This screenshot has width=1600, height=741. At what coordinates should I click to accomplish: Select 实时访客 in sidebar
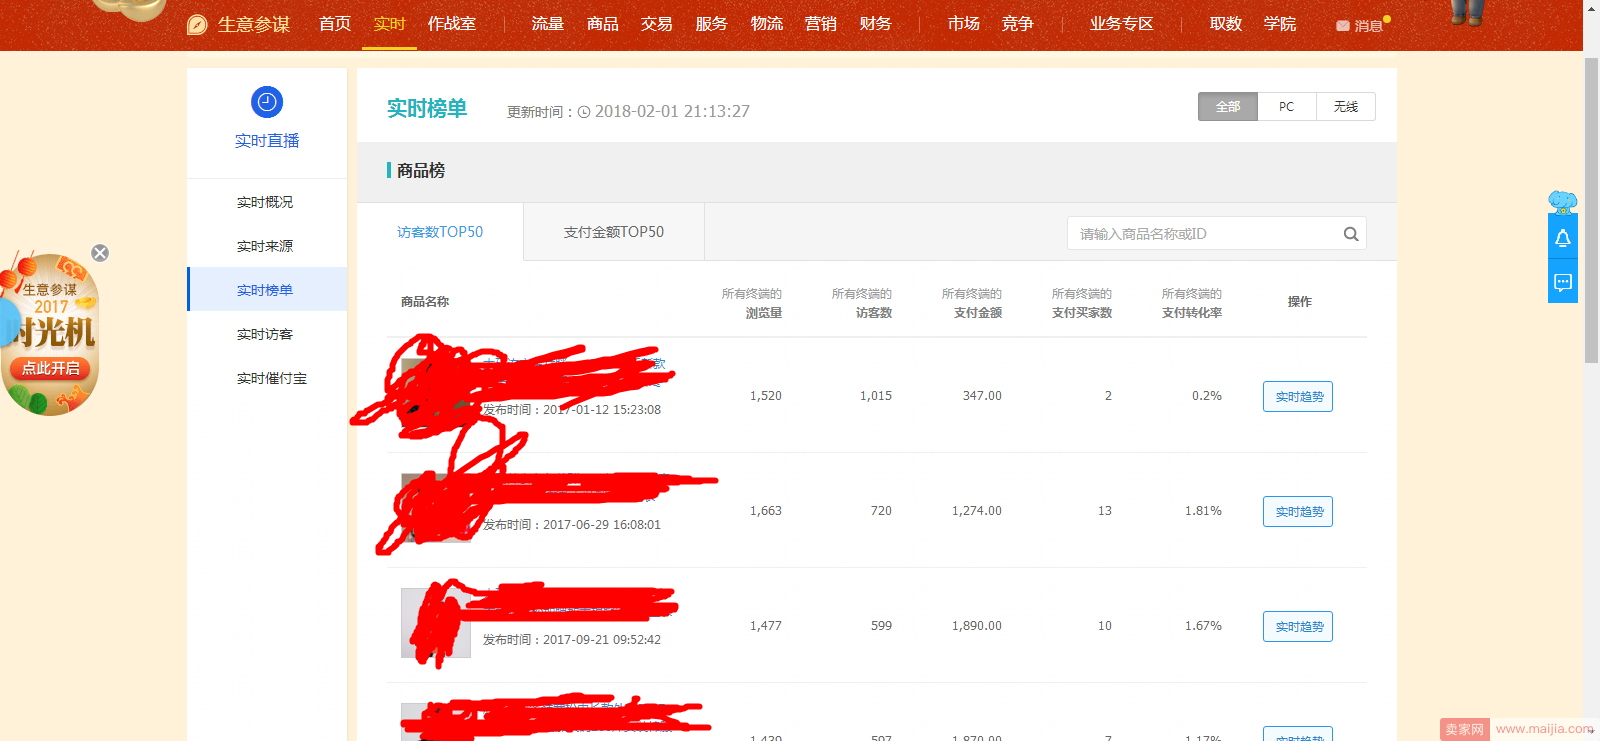[x=265, y=334]
